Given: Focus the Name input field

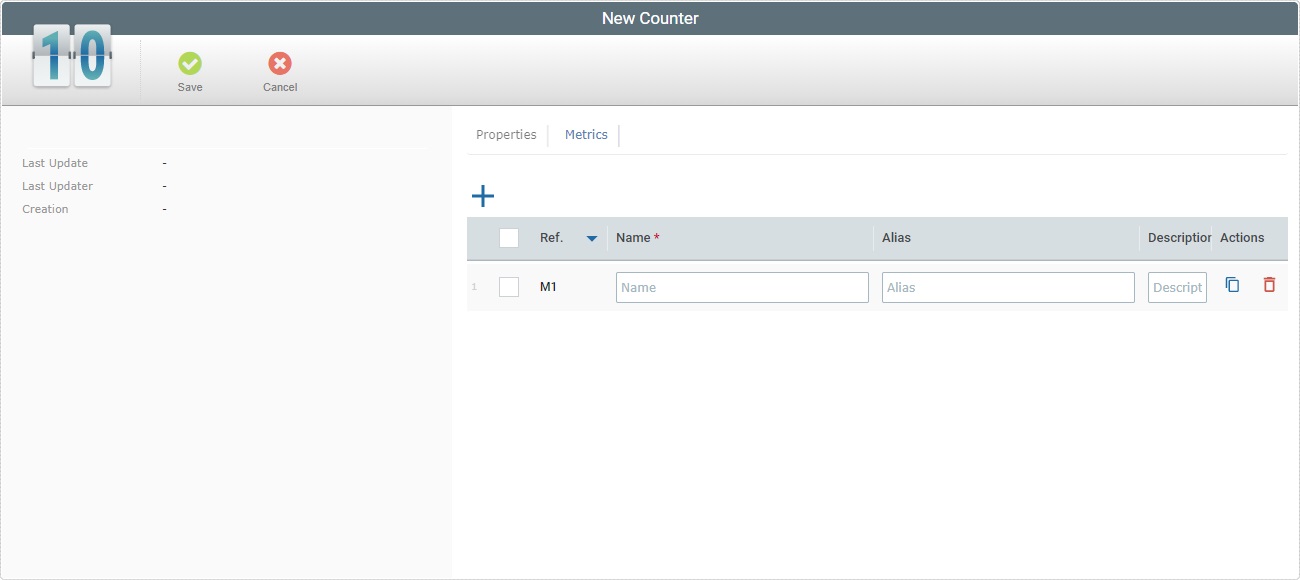Looking at the screenshot, I should tap(742, 287).
